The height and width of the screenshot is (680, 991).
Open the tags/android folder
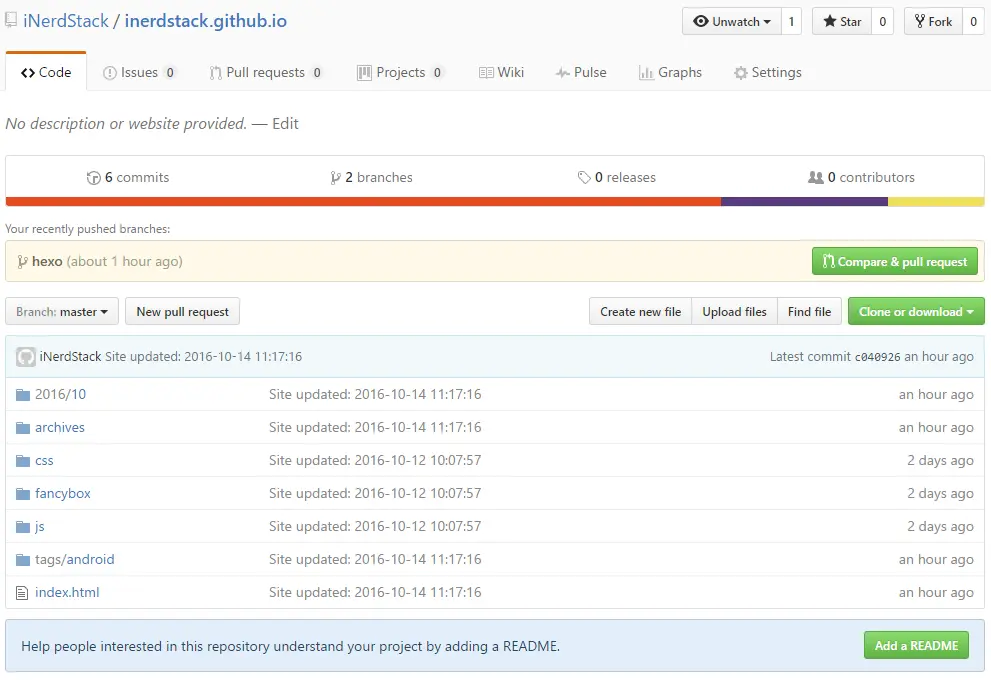[x=75, y=560]
